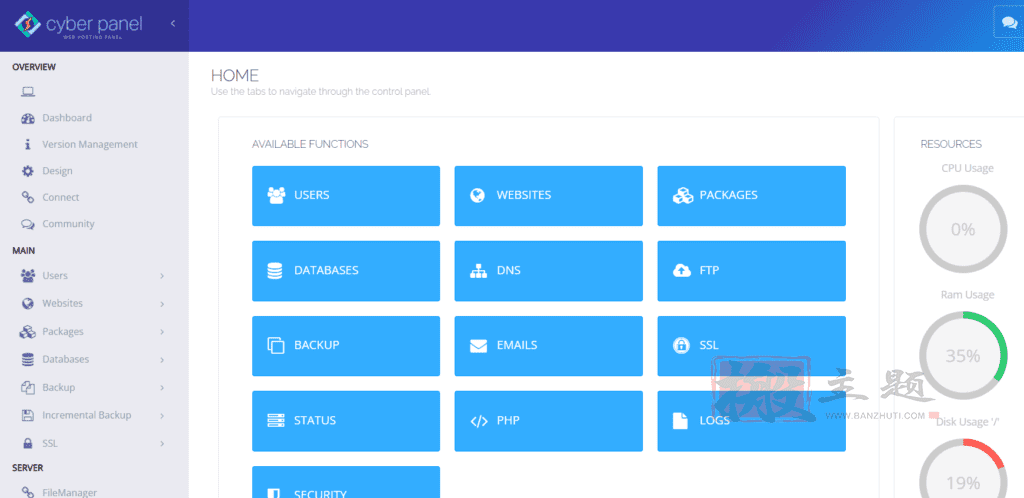Click the HOME page heading
The image size is (1024, 498).
point(234,75)
